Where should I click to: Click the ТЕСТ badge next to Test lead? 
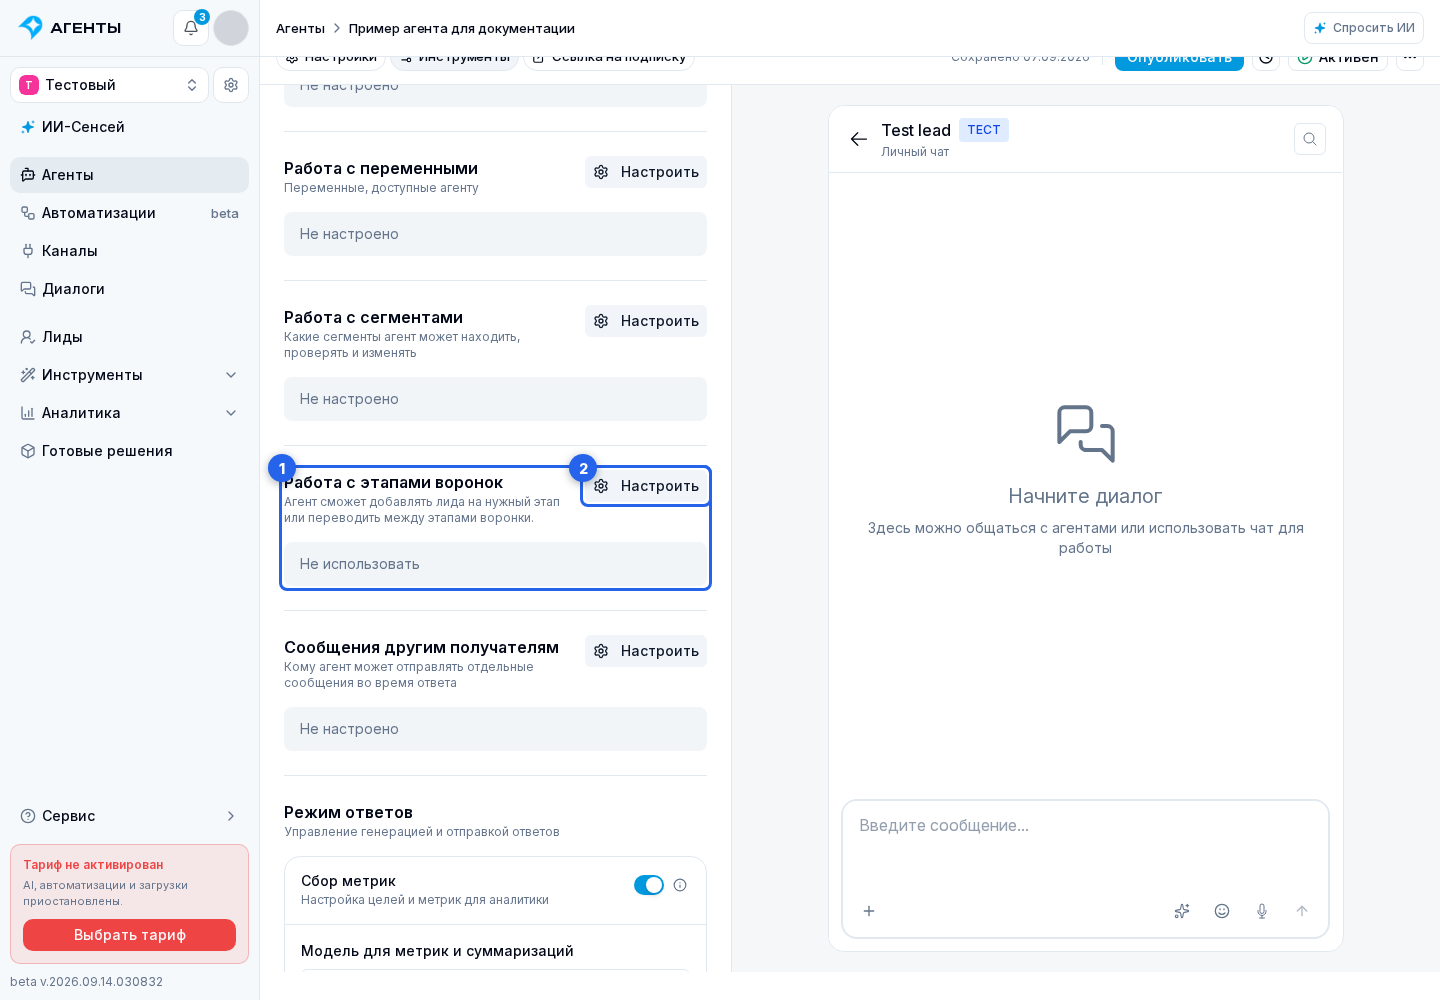click(984, 130)
